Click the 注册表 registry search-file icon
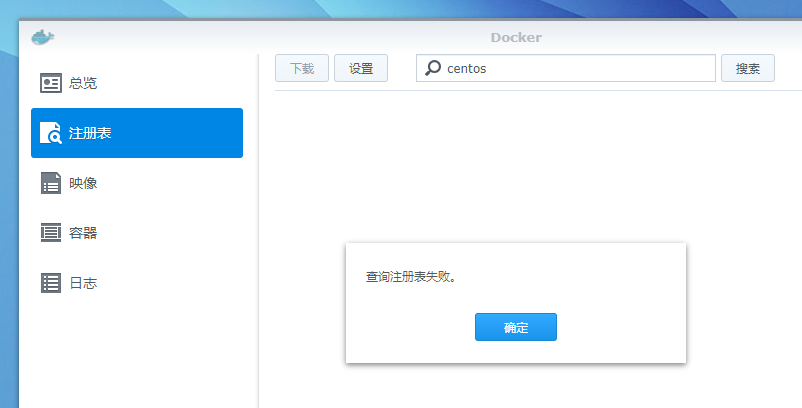 point(51,133)
